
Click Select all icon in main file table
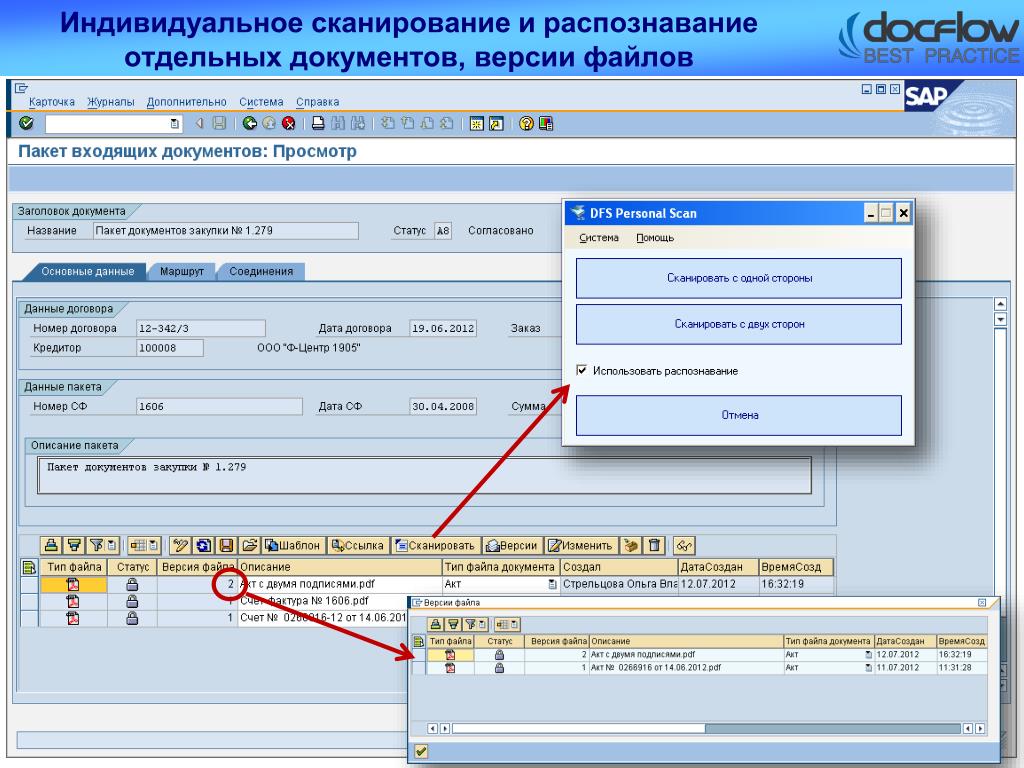(29, 567)
